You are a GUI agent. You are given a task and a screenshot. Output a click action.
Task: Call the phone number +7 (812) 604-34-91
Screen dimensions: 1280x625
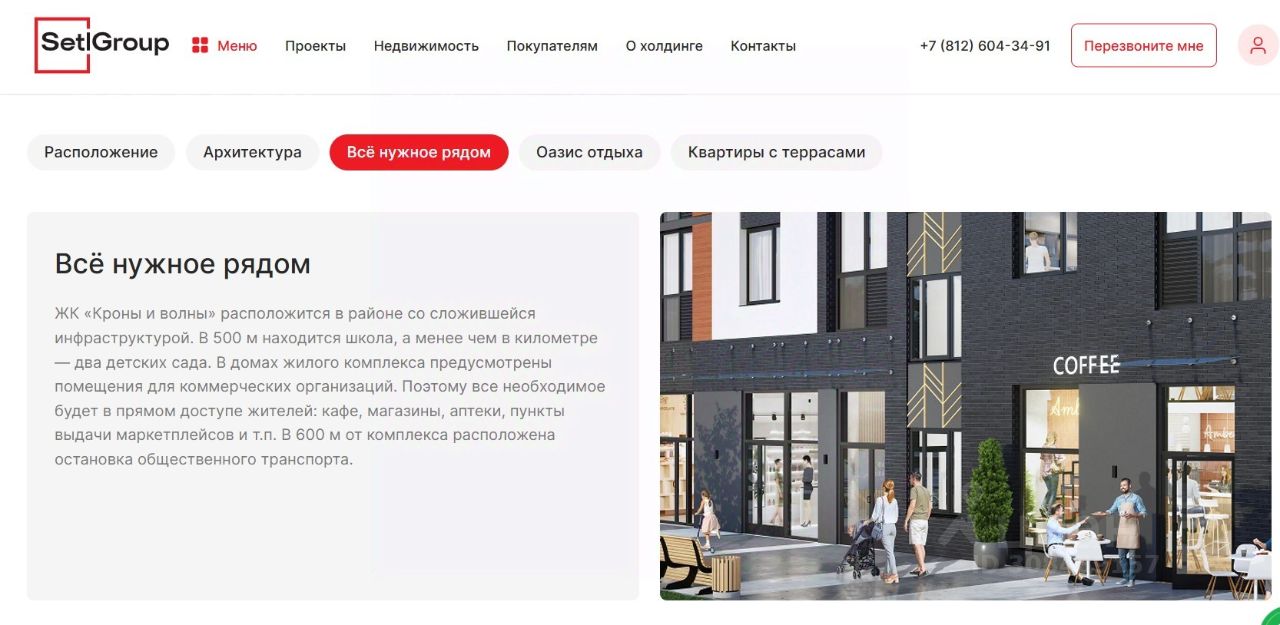click(x=985, y=46)
